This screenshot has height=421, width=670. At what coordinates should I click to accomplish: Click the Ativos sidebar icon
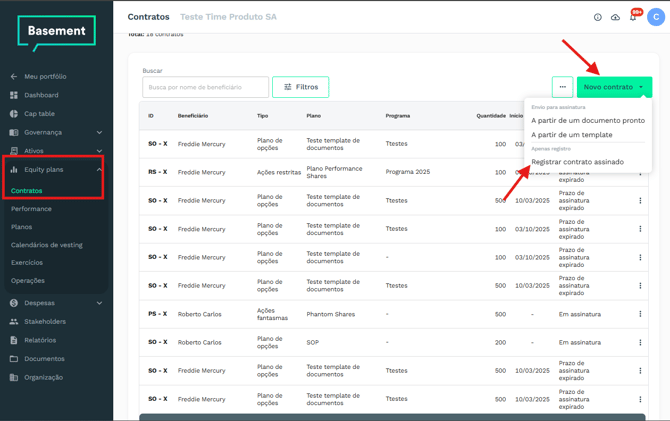[14, 151]
